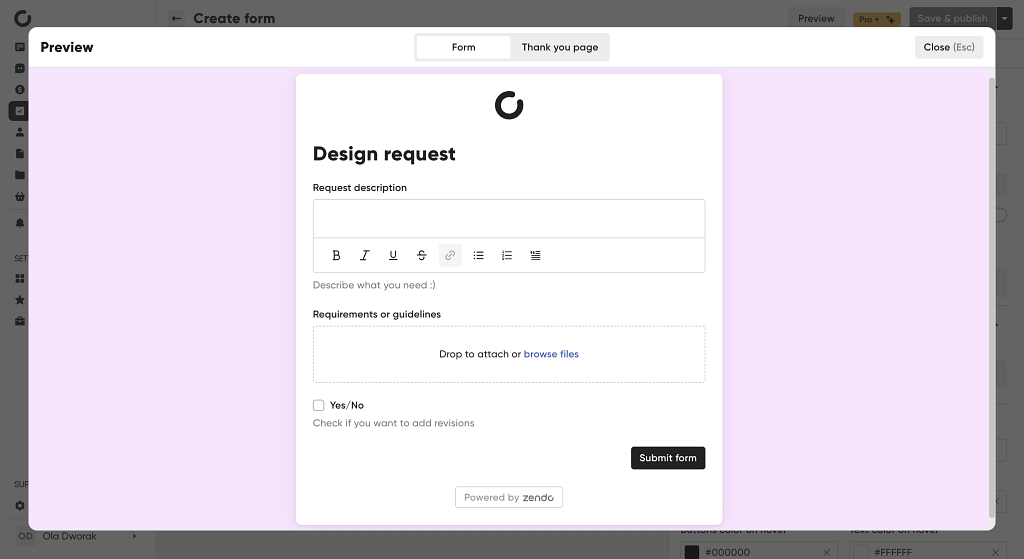Open the briefcase sidebar icon
Image resolution: width=1024 pixels, height=559 pixels.
pos(20,321)
